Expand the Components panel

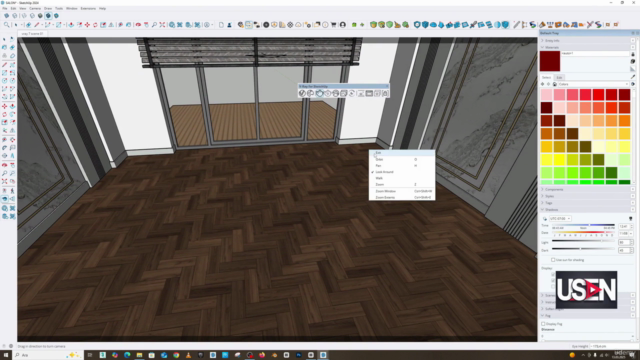pos(586,189)
